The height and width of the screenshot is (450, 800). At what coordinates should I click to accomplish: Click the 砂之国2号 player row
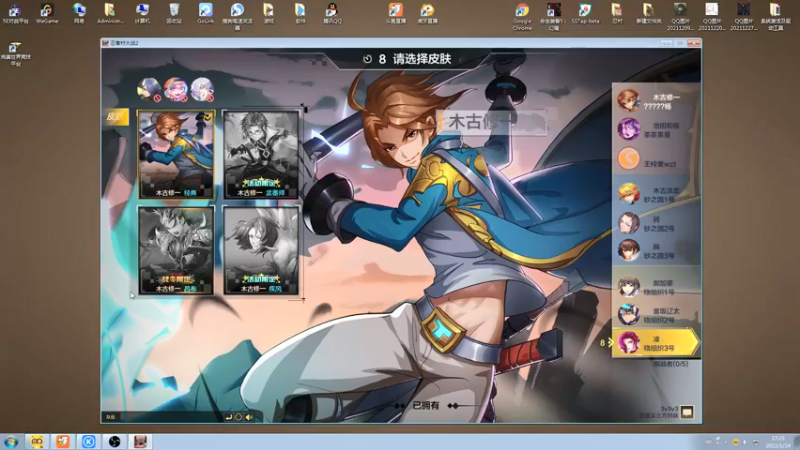(656, 223)
